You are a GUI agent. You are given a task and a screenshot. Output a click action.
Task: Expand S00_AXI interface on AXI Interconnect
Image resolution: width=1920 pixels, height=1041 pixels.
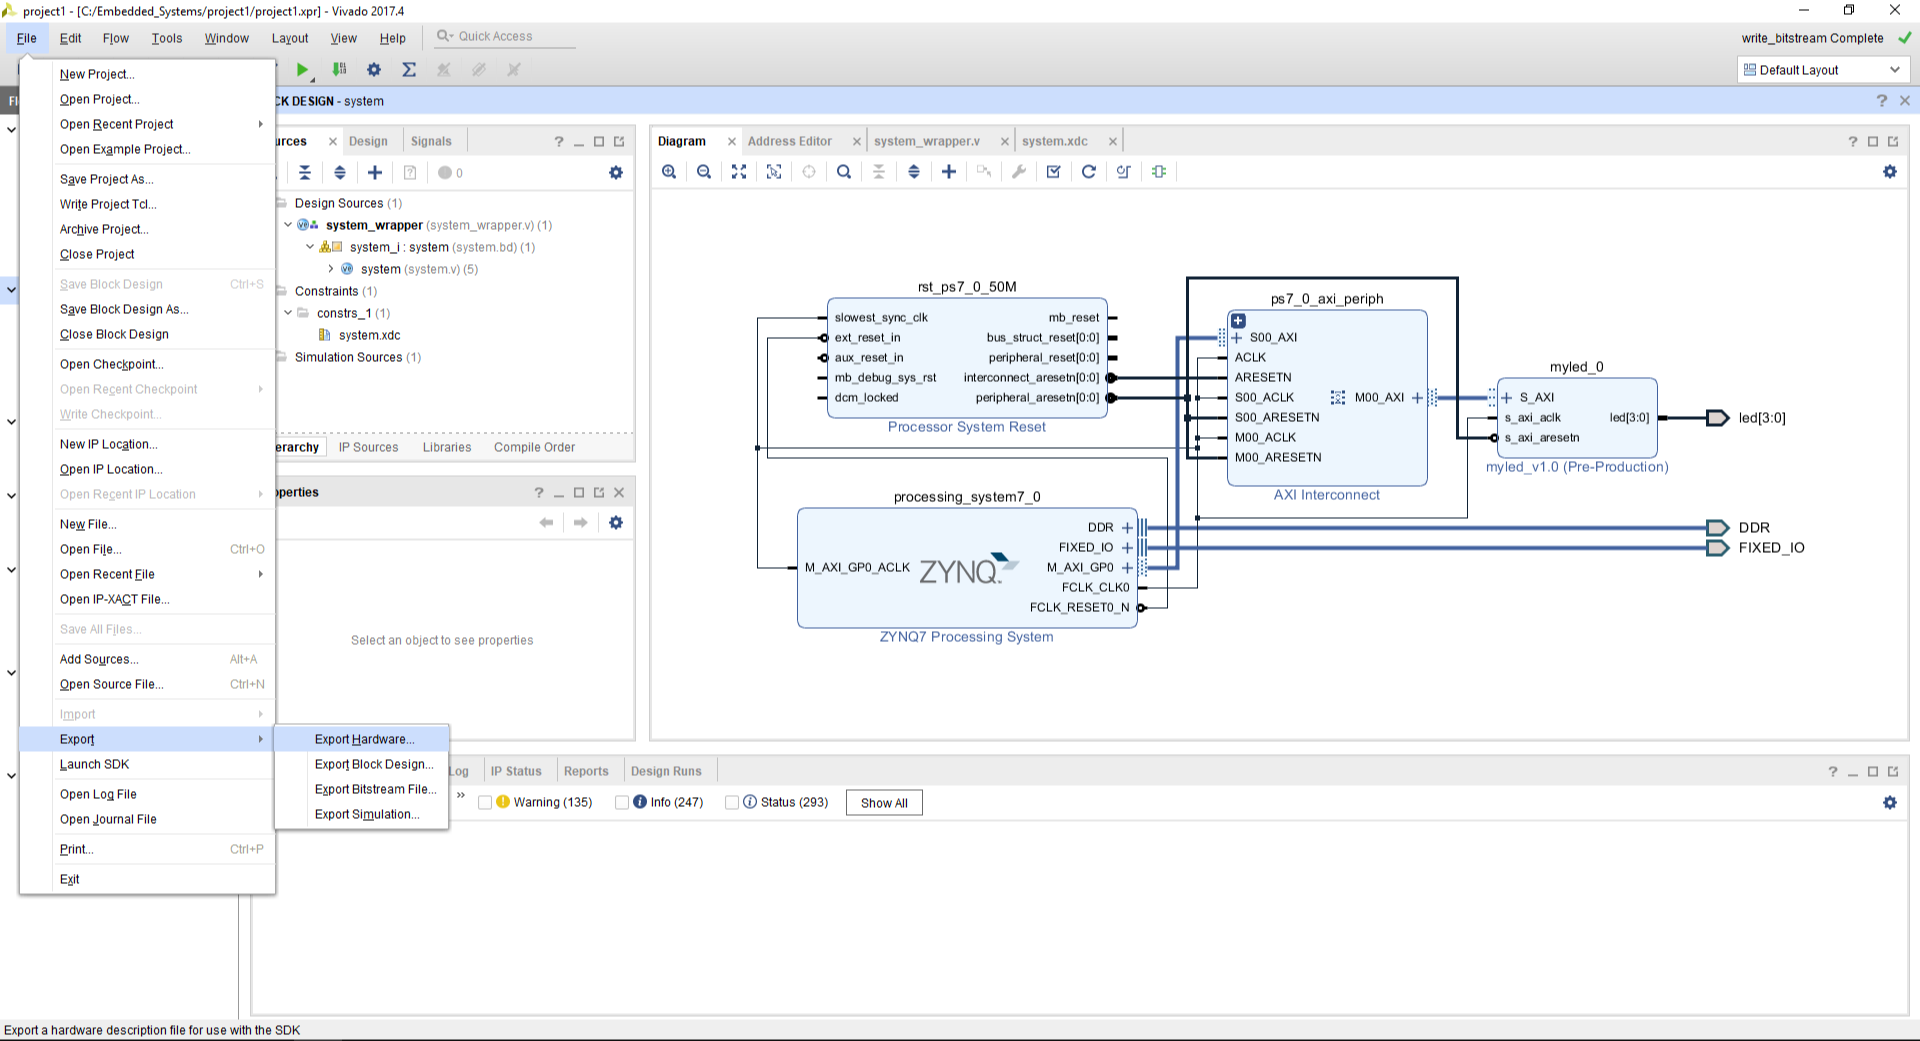[x=1237, y=337]
